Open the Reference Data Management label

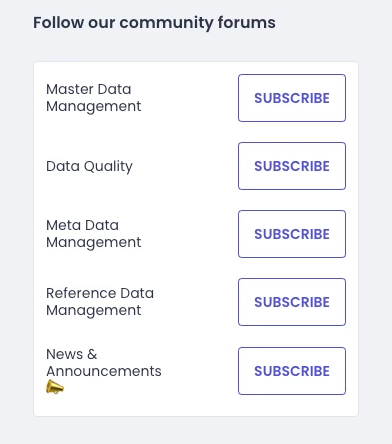click(100, 302)
